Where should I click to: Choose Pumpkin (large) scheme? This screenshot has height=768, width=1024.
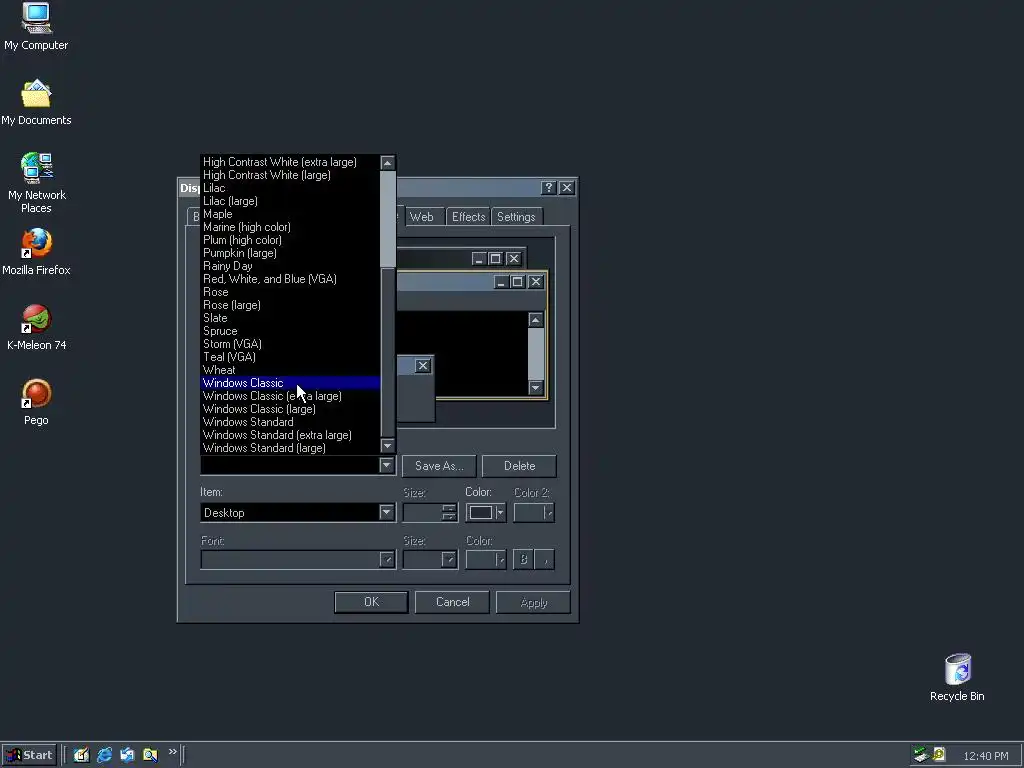coord(290,253)
